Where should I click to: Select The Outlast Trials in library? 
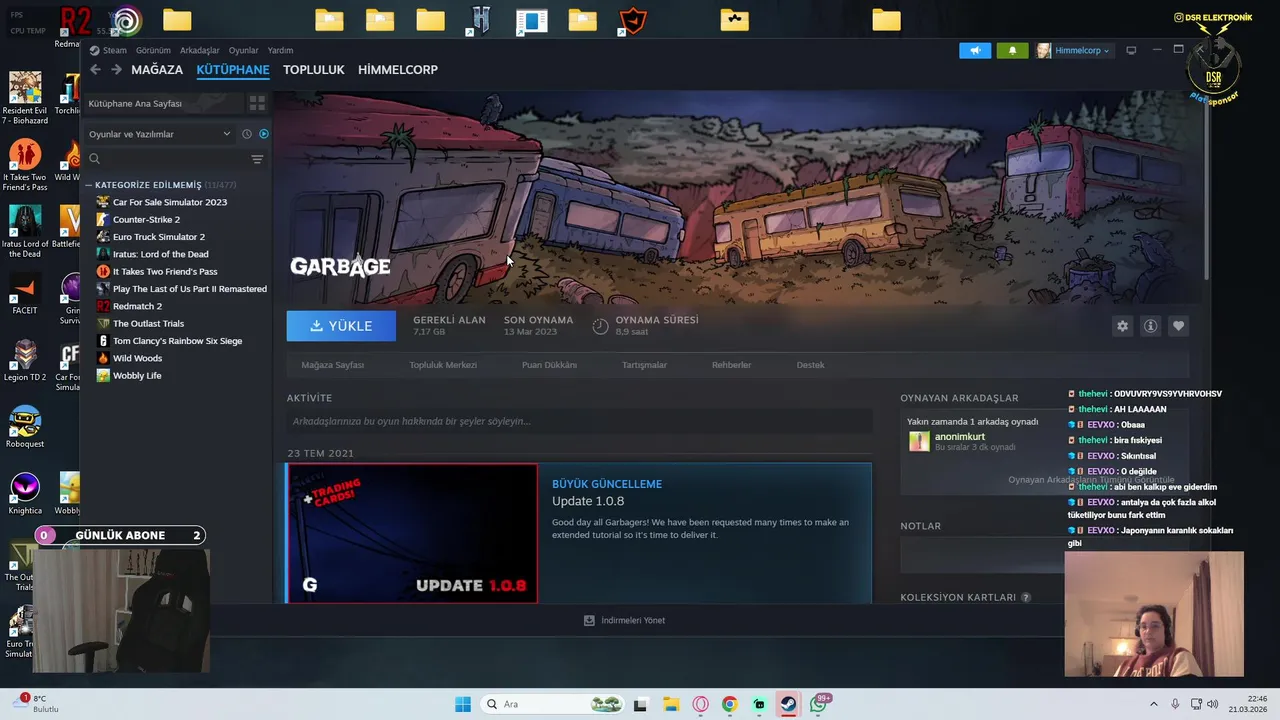click(x=148, y=323)
